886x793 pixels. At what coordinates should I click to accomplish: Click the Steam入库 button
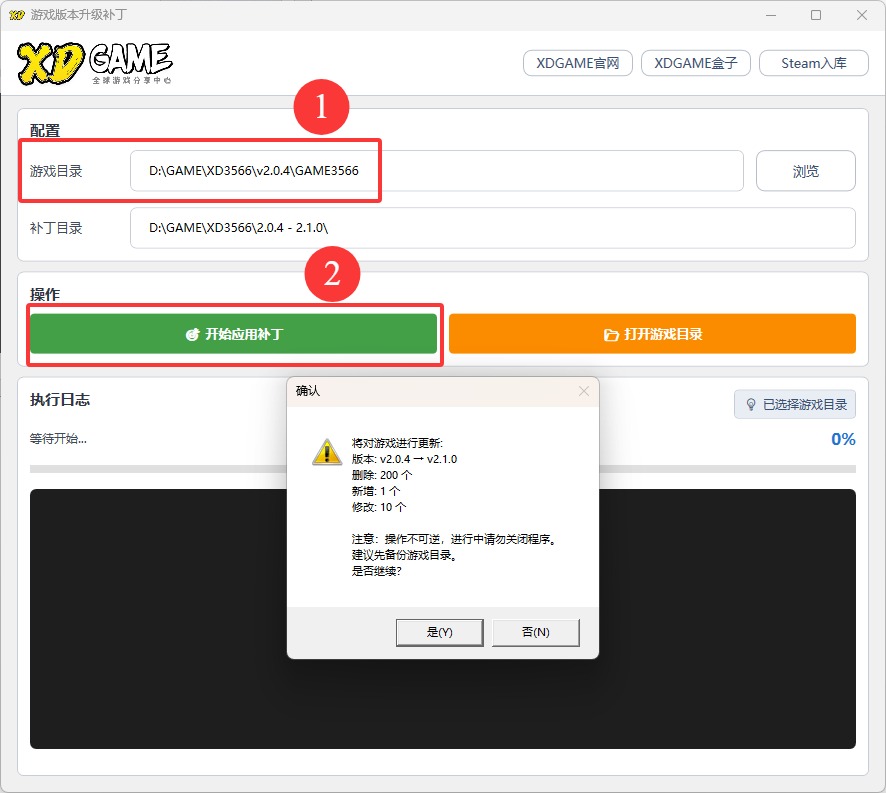pos(813,63)
